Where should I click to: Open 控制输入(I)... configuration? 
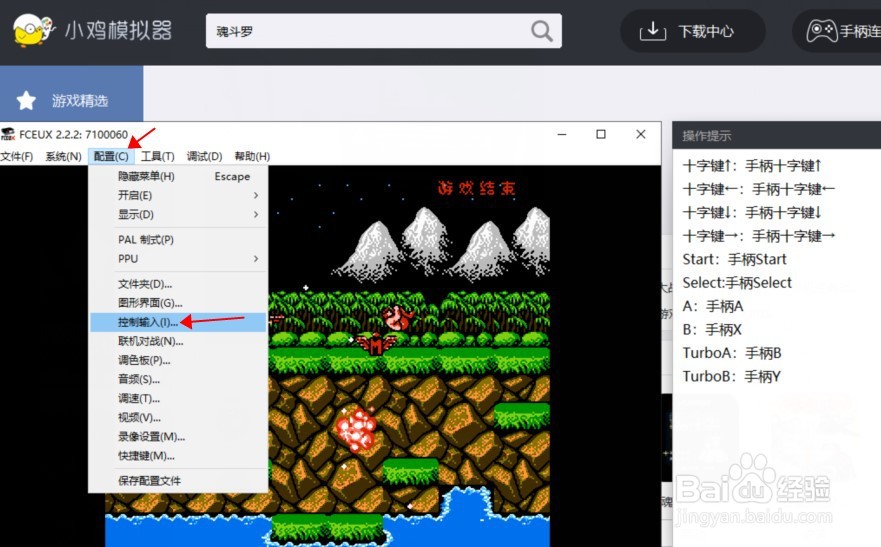[178, 322]
